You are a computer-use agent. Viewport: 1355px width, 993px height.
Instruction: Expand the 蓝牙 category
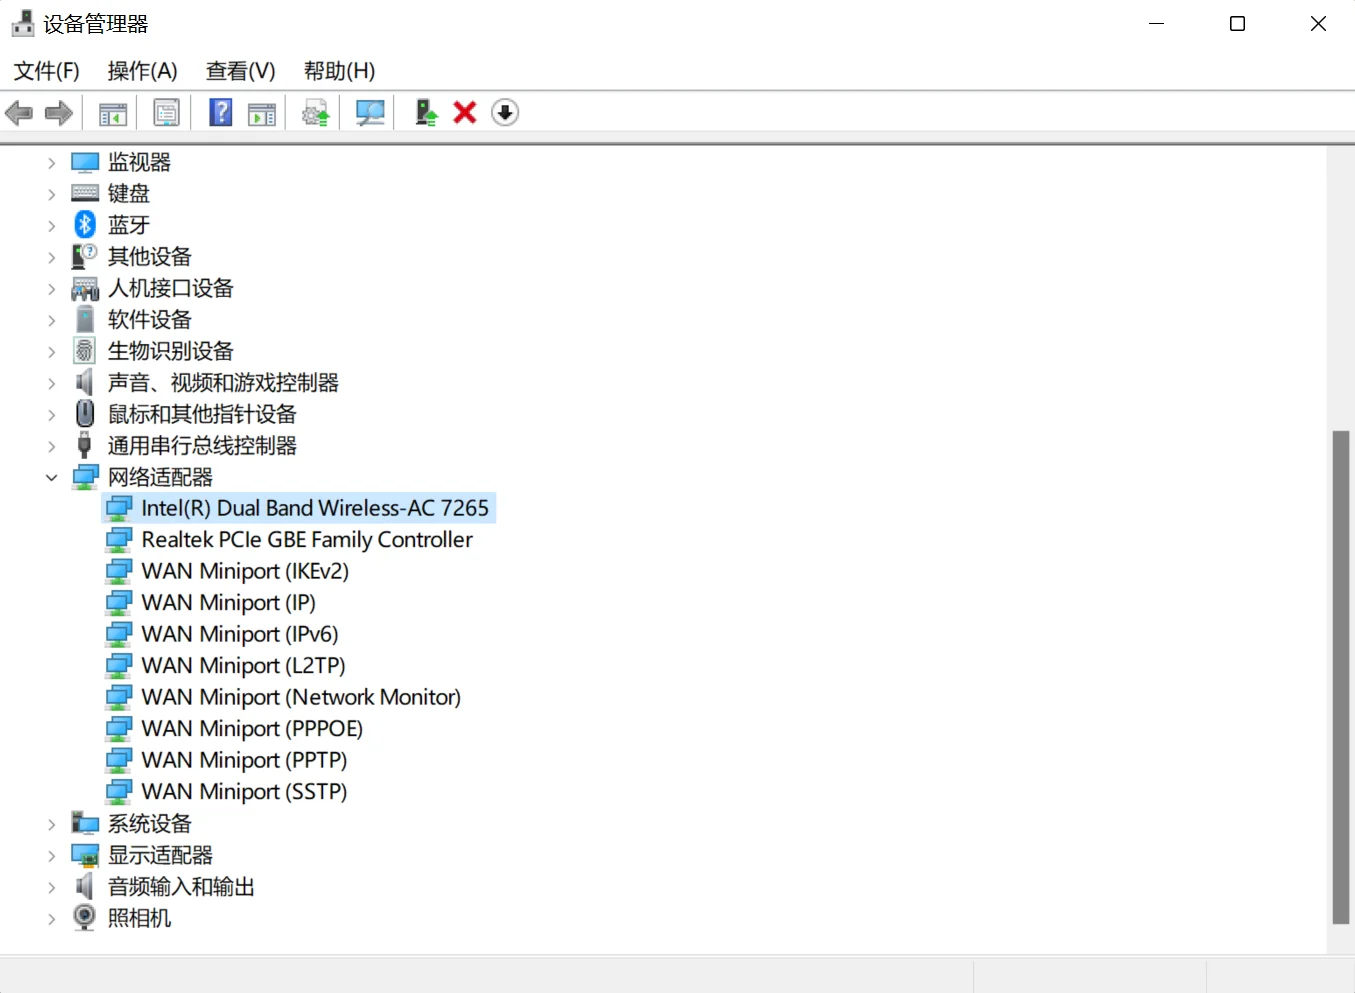point(51,224)
